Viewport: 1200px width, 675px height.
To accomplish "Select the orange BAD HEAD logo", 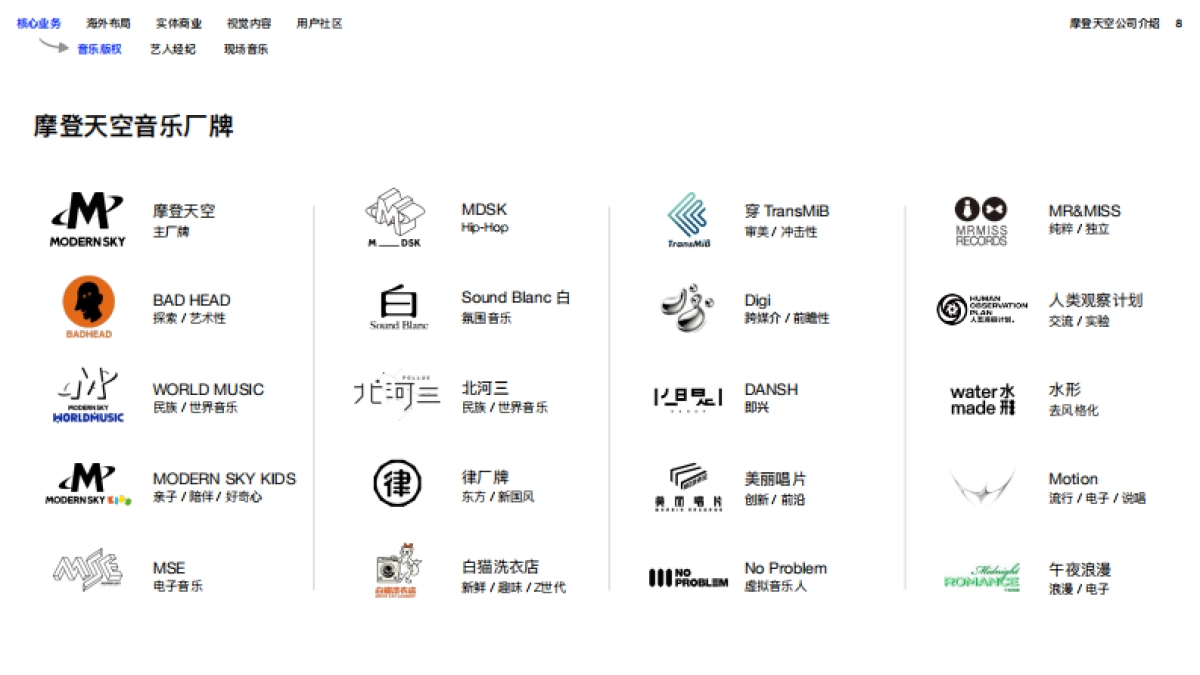I will (89, 308).
